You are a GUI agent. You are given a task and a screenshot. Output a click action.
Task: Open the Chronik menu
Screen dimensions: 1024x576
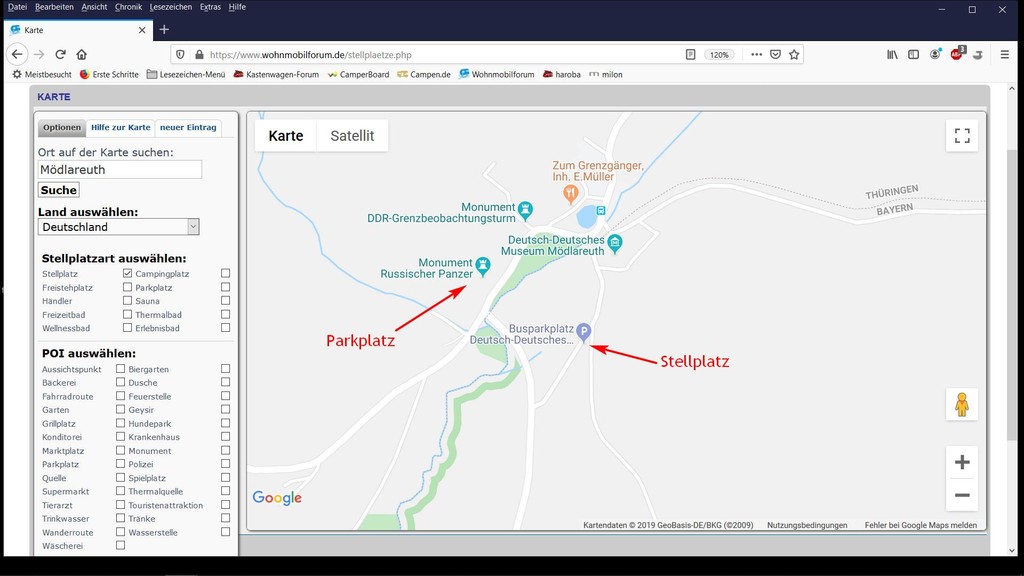pyautogui.click(x=128, y=7)
